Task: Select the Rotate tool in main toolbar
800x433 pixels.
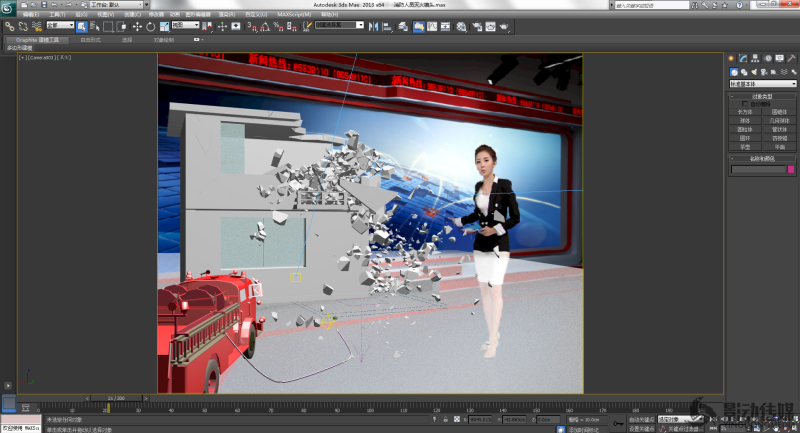Action: 149,26
